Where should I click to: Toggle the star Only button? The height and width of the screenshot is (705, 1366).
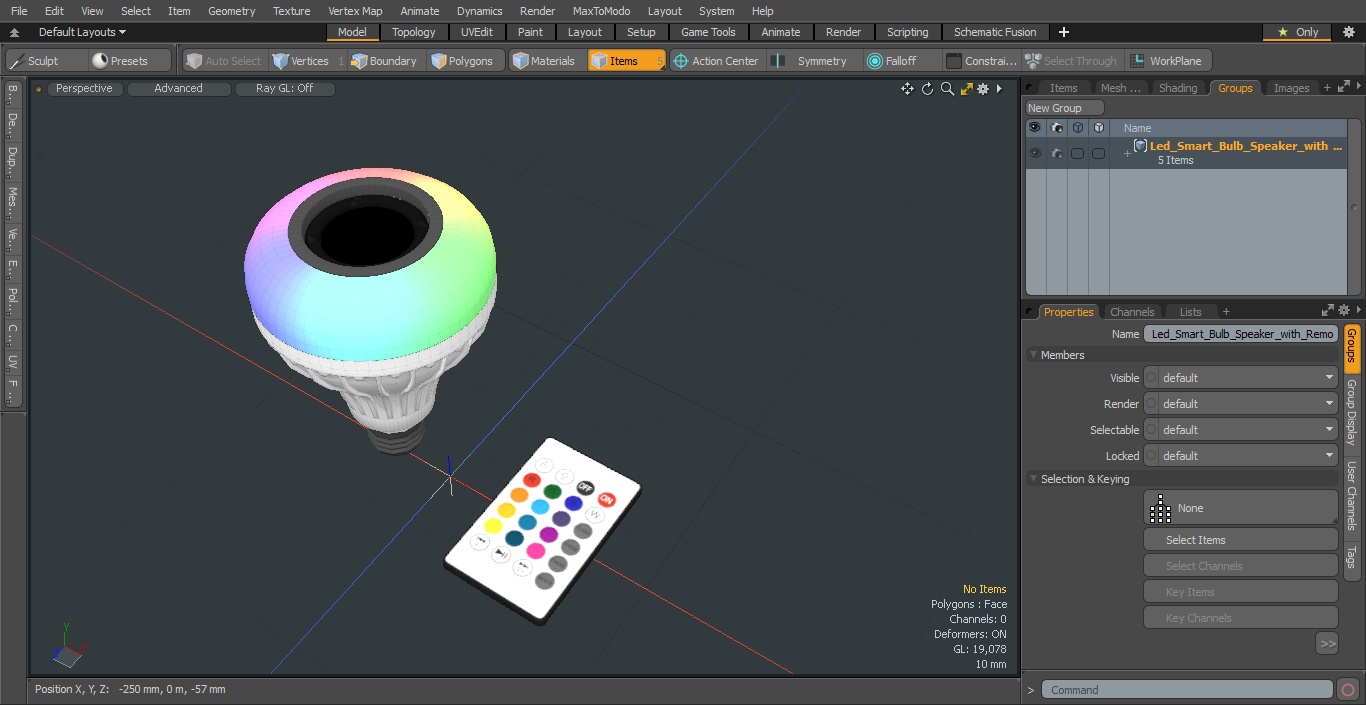click(1297, 32)
